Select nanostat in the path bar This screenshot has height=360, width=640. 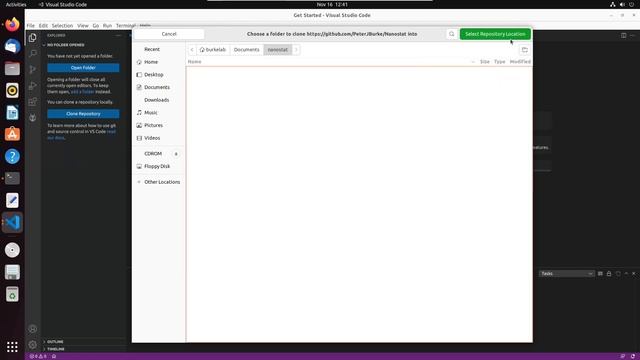click(278, 50)
